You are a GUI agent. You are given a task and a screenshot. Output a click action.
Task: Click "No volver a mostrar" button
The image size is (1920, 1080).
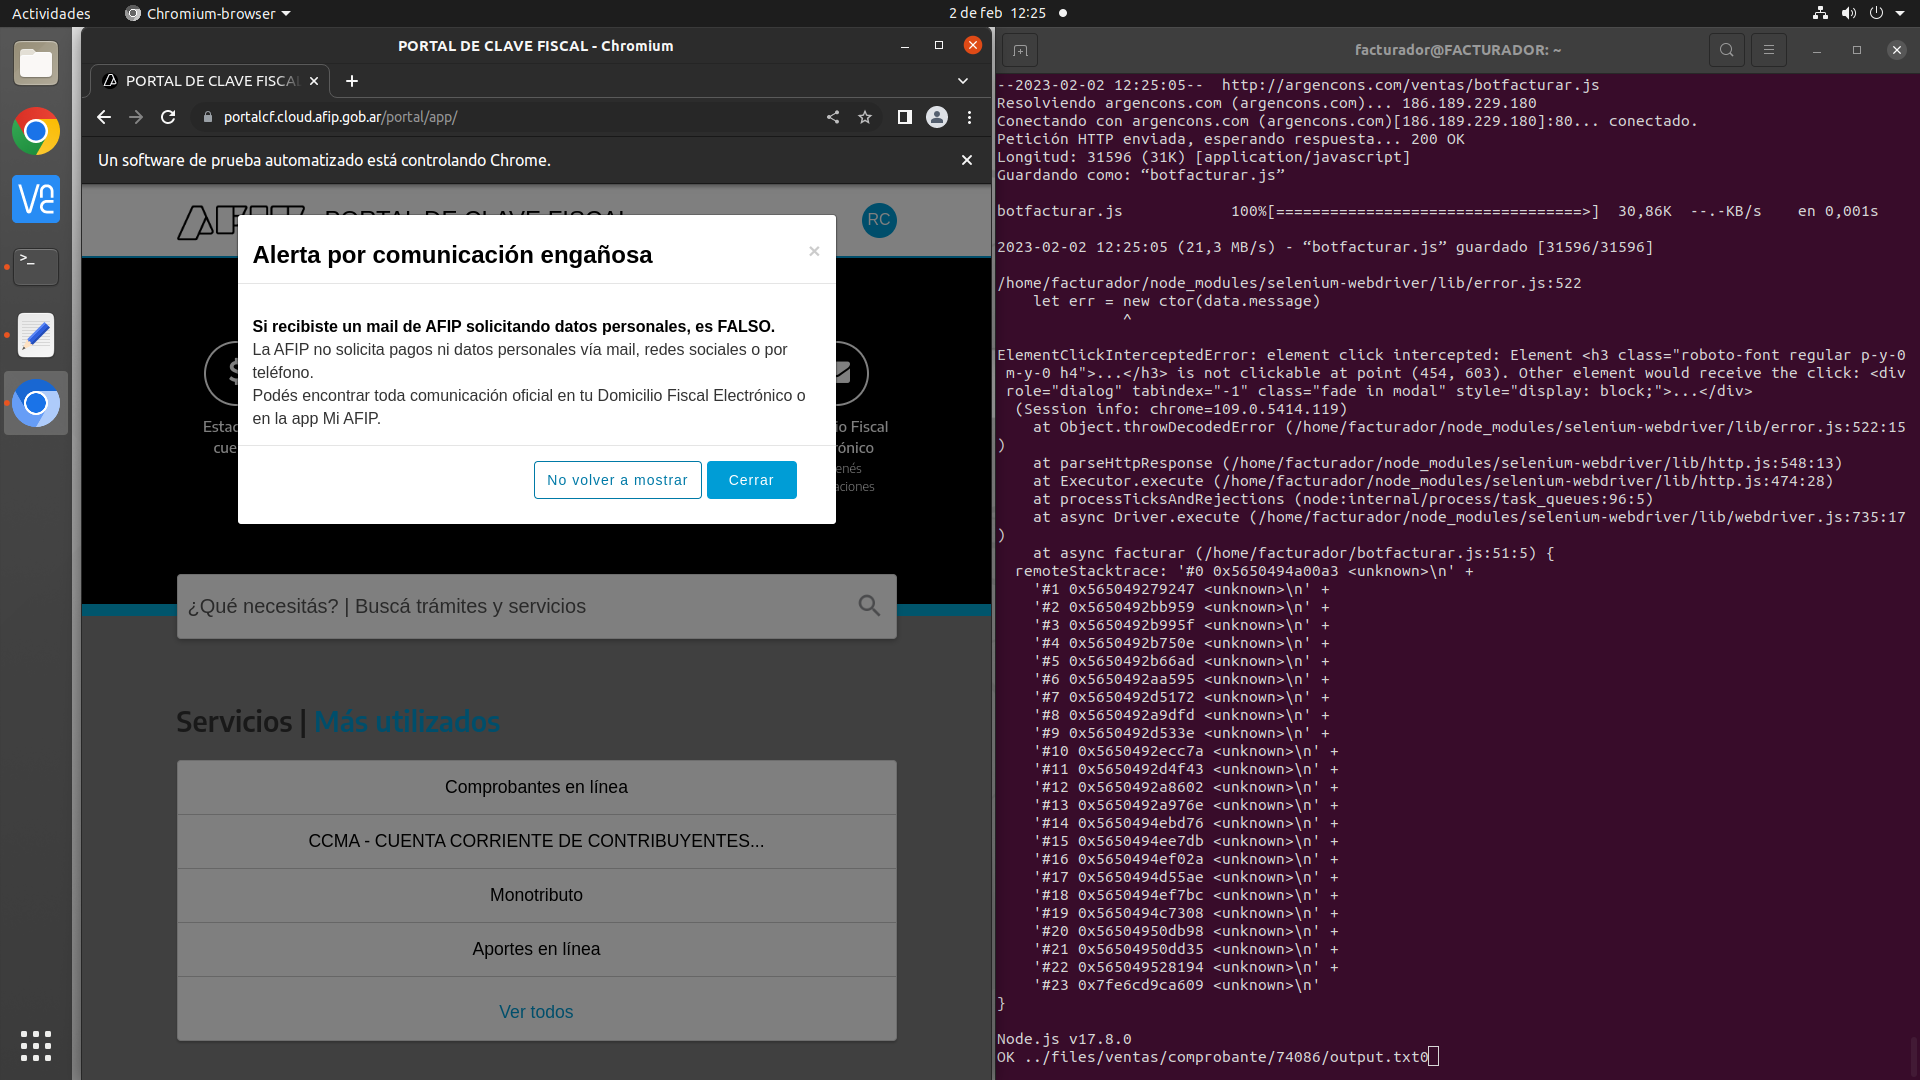617,480
